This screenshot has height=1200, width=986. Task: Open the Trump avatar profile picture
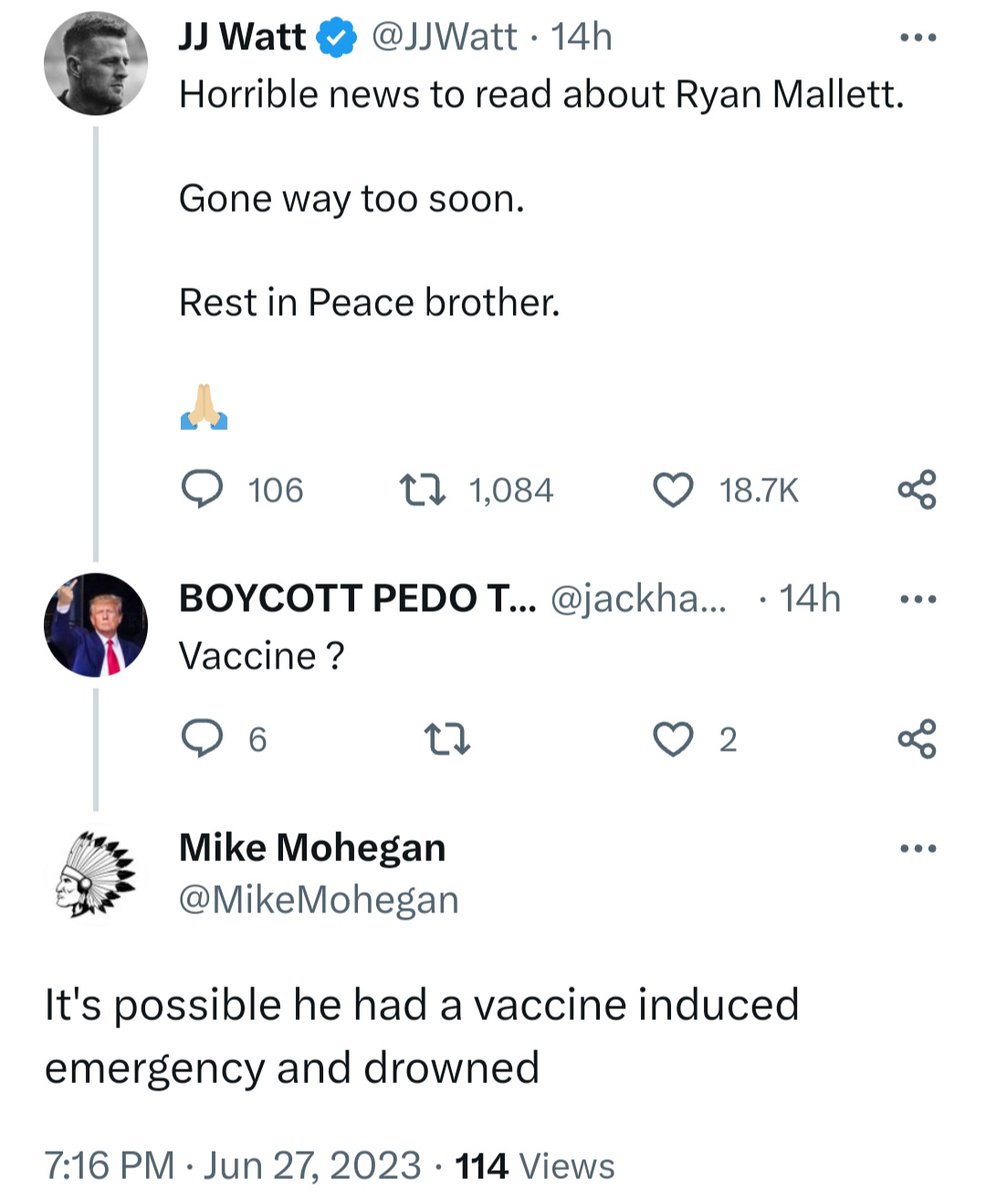(x=96, y=625)
